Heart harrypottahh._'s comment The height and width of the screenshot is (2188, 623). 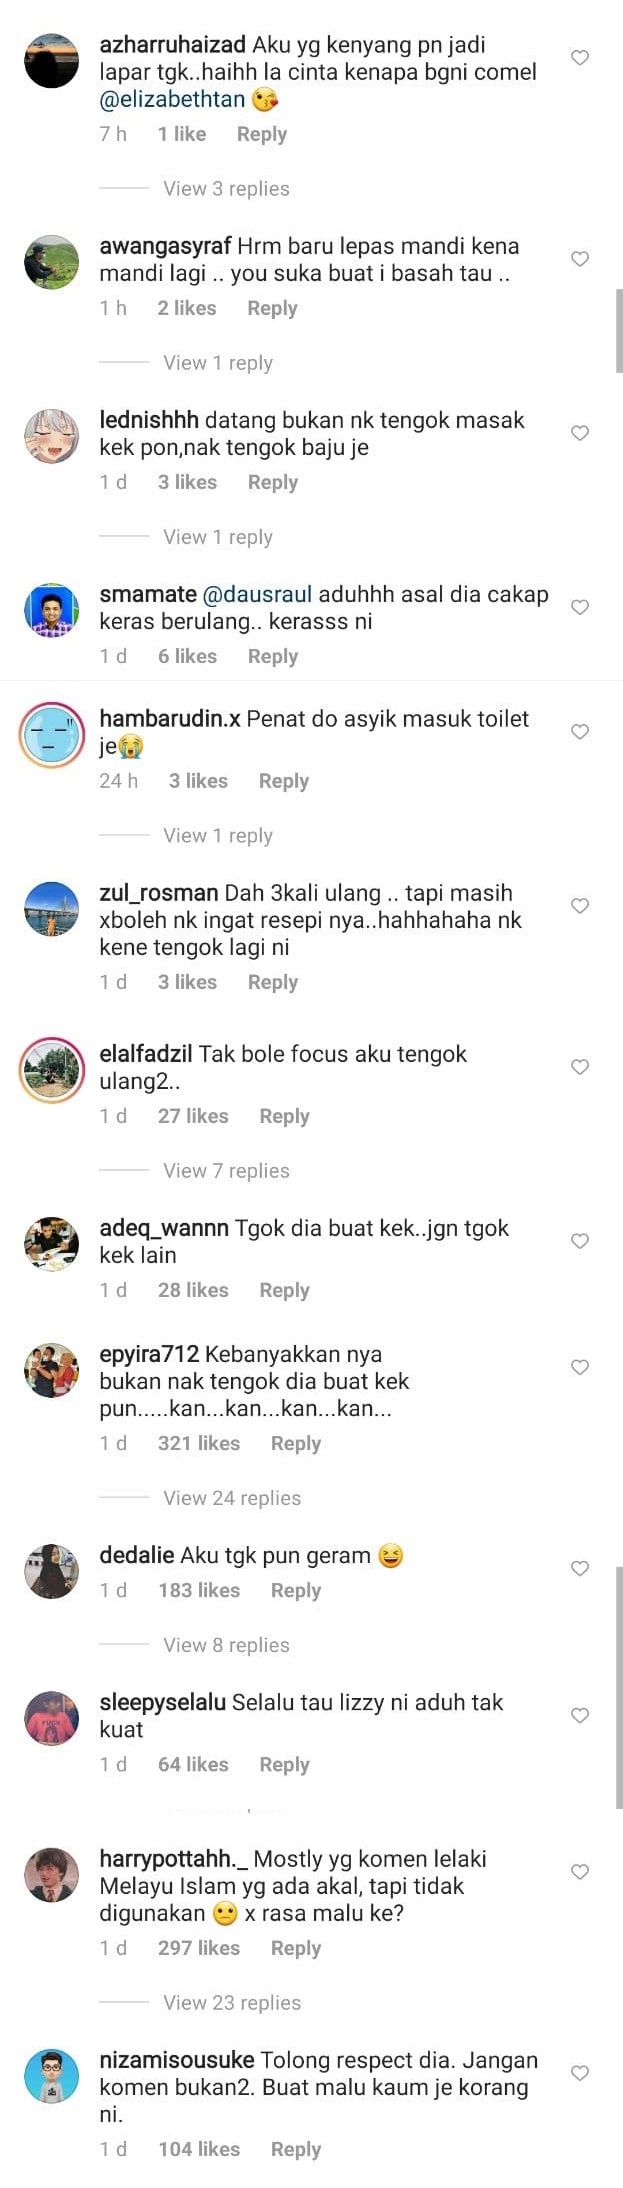click(579, 1871)
